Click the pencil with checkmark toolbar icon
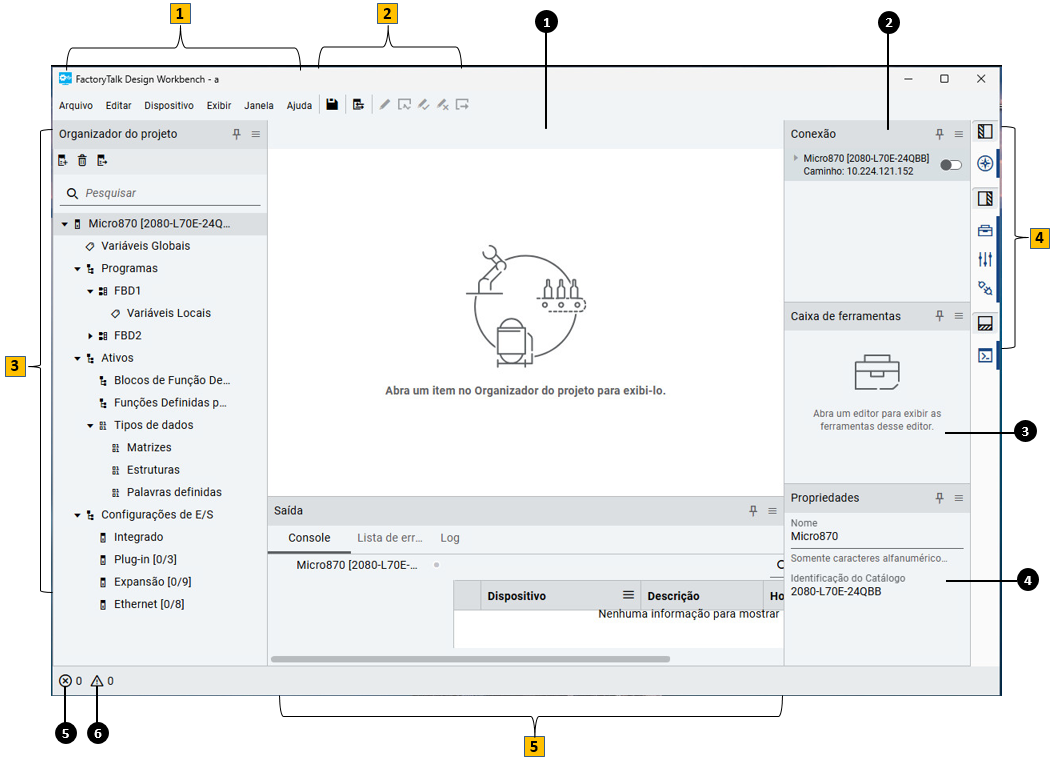This screenshot has width=1053, height=762. (x=423, y=104)
